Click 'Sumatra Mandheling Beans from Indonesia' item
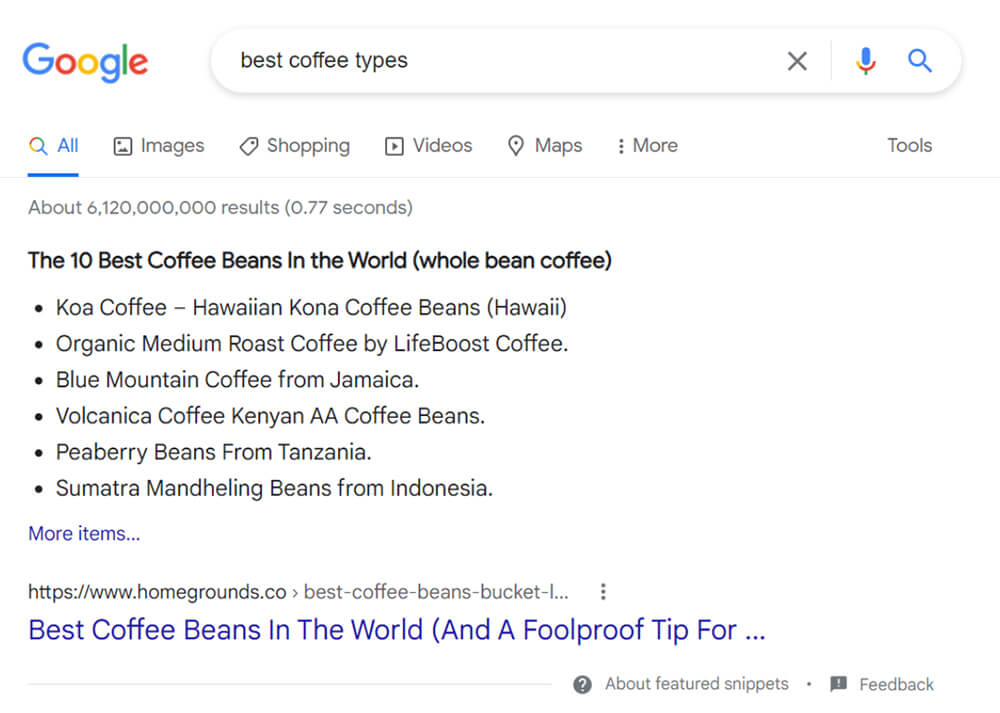Screen dimensions: 1000x713 (x=274, y=488)
